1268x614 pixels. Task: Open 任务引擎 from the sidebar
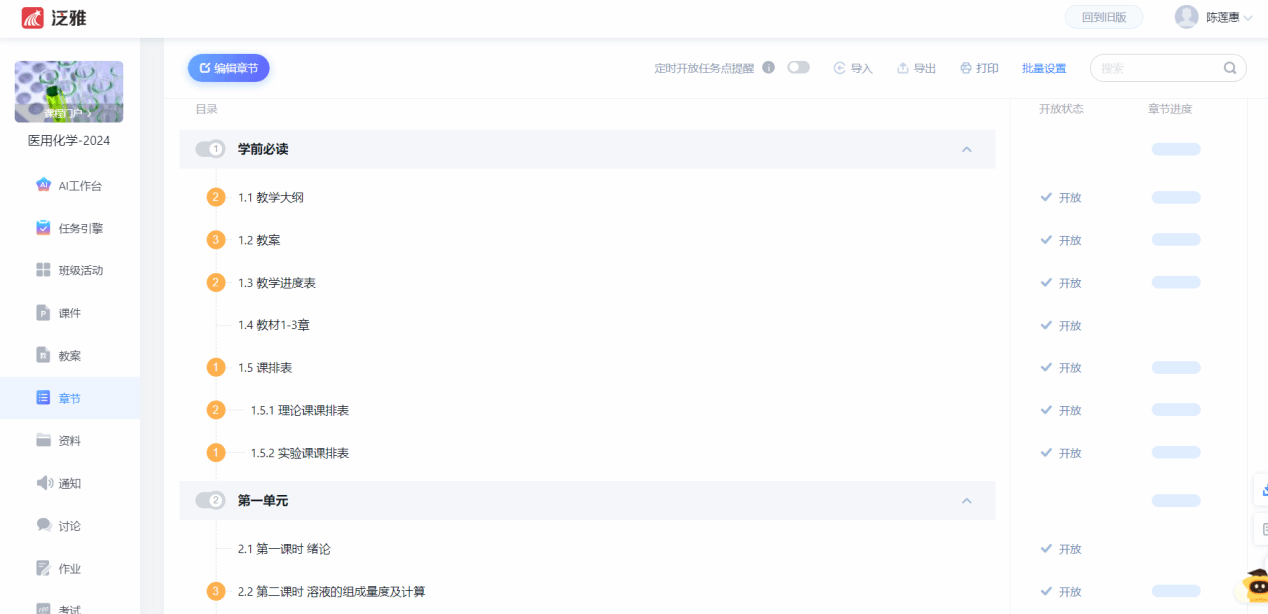pyautogui.click(x=43, y=228)
